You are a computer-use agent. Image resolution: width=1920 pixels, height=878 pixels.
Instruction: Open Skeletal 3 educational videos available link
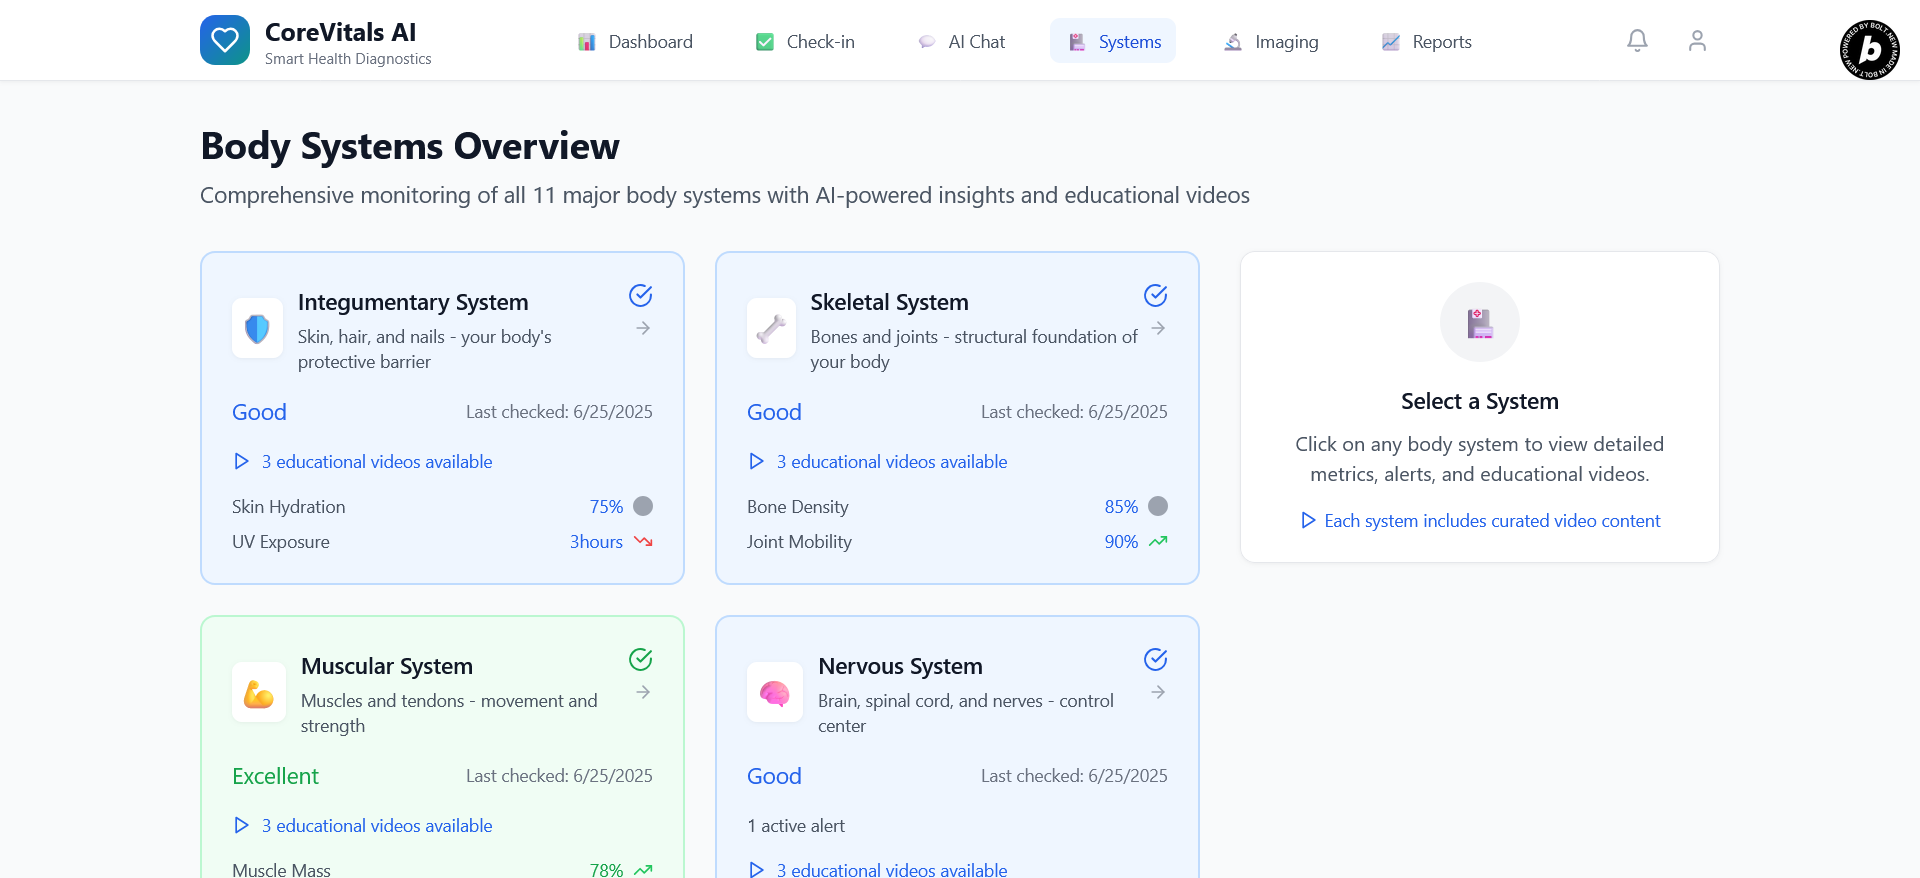tap(892, 461)
